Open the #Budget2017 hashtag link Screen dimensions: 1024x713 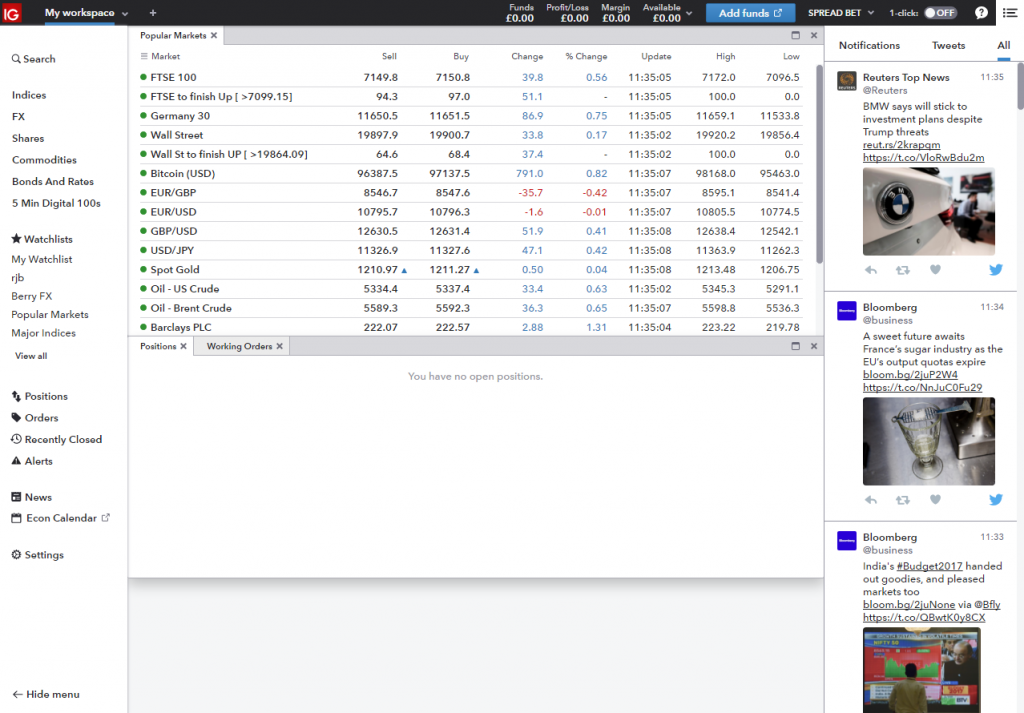pyautogui.click(x=929, y=566)
